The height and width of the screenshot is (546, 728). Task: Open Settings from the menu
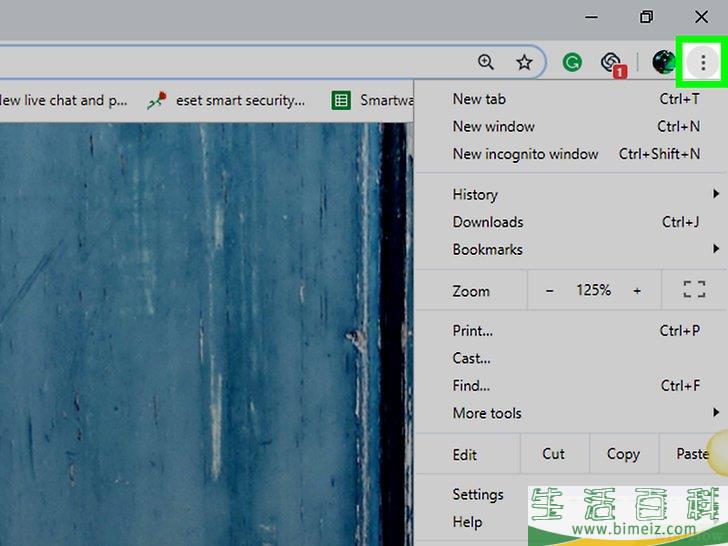(x=478, y=494)
